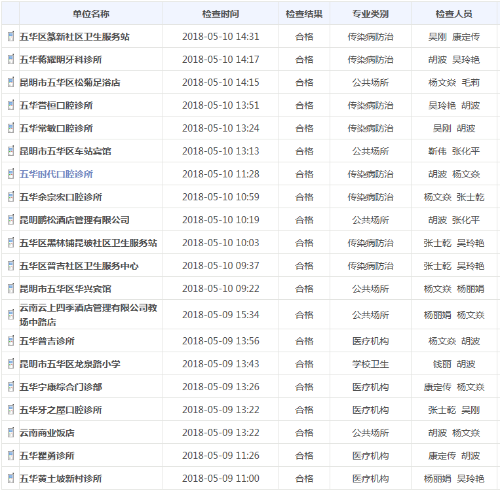The height and width of the screenshot is (491, 500).
Task: Open 昆明市五华区车站宾馆 record
Action: click(65, 151)
